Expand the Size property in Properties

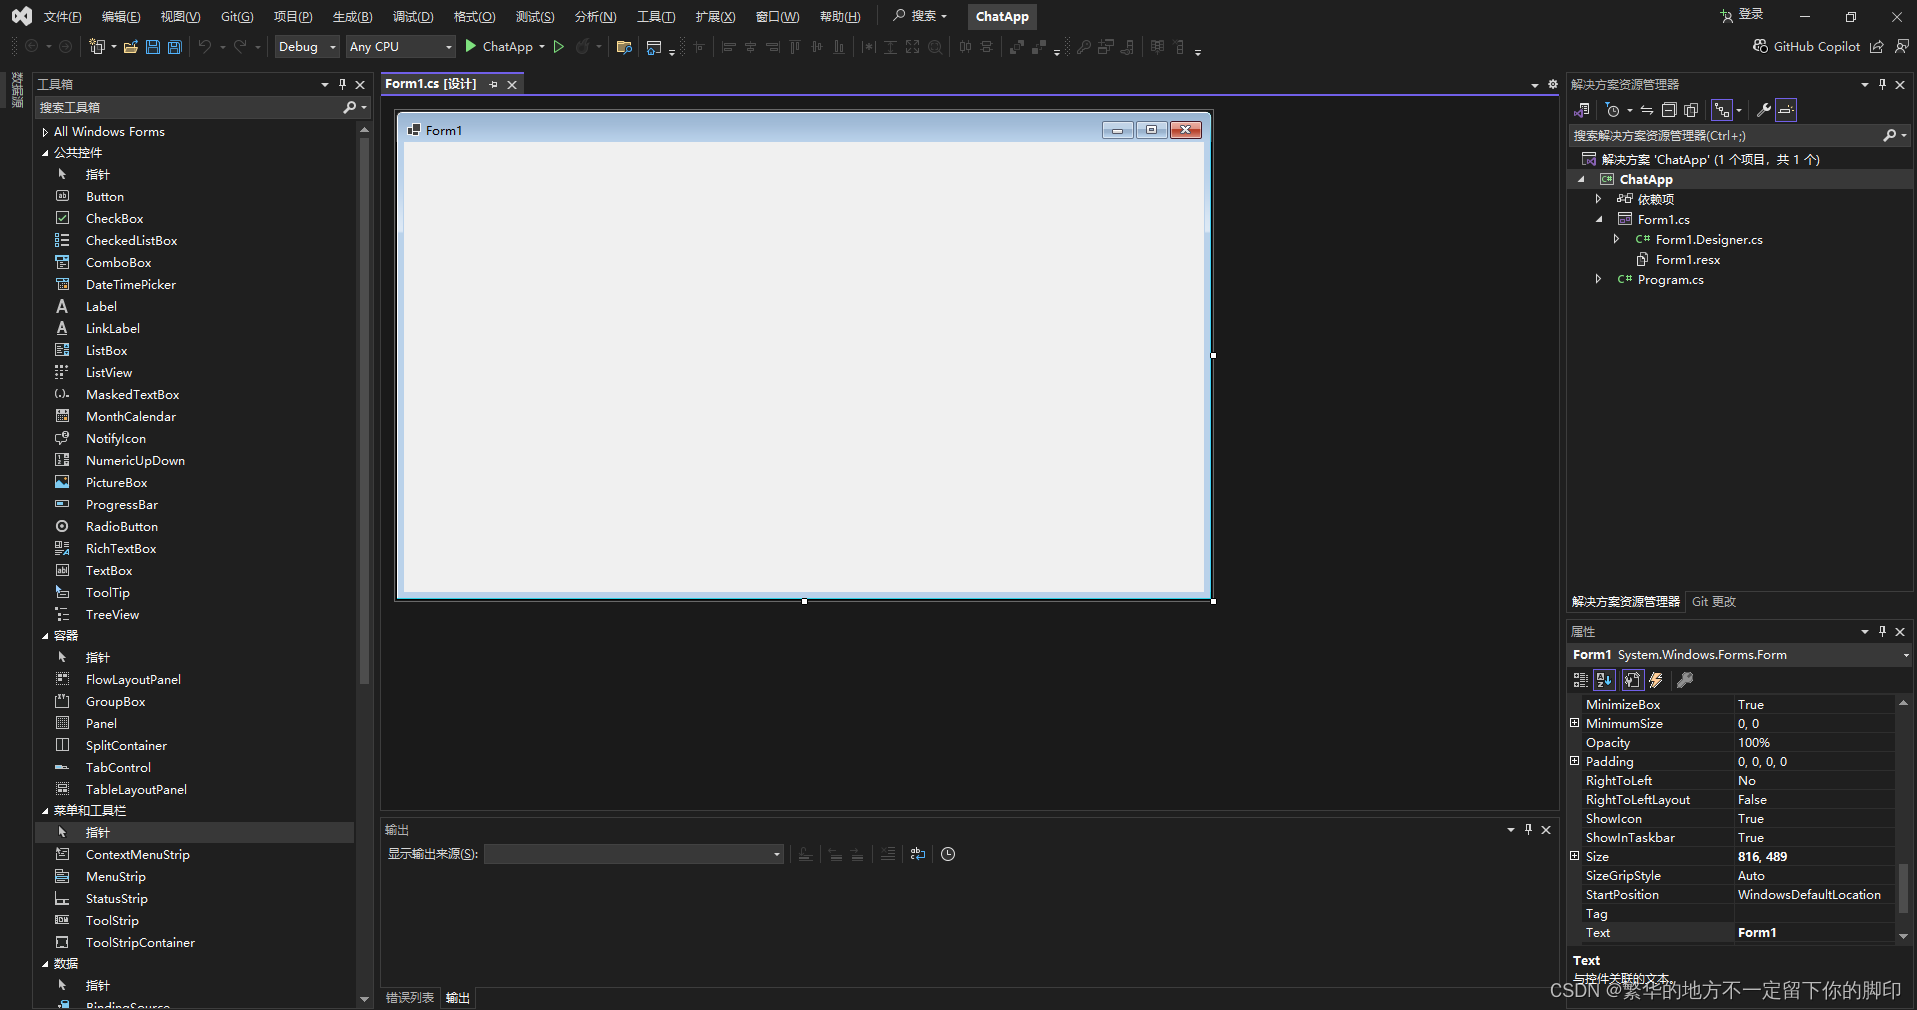pos(1575,856)
